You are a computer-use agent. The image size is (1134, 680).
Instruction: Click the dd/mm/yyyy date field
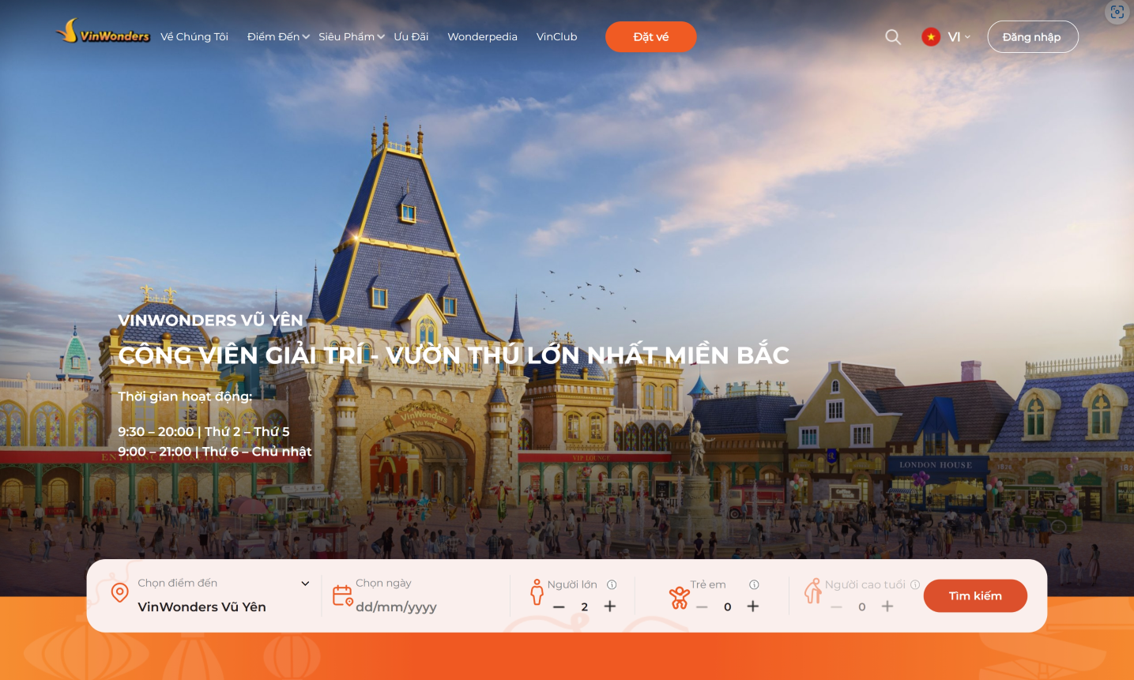click(396, 607)
